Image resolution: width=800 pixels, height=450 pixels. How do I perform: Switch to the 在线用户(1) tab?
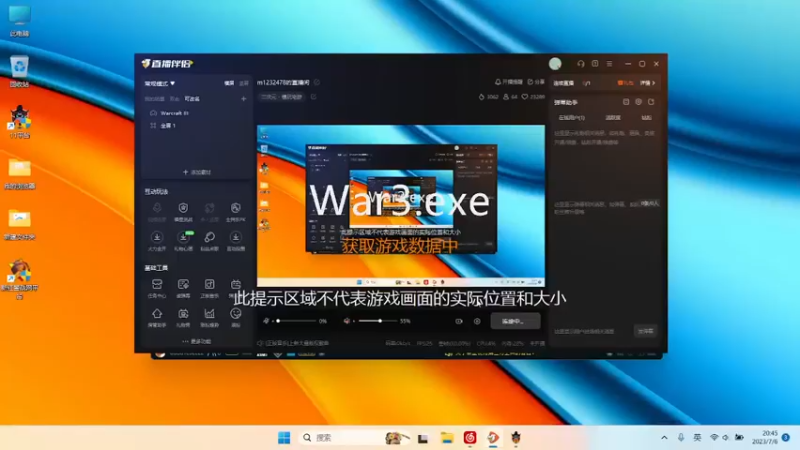(571, 117)
